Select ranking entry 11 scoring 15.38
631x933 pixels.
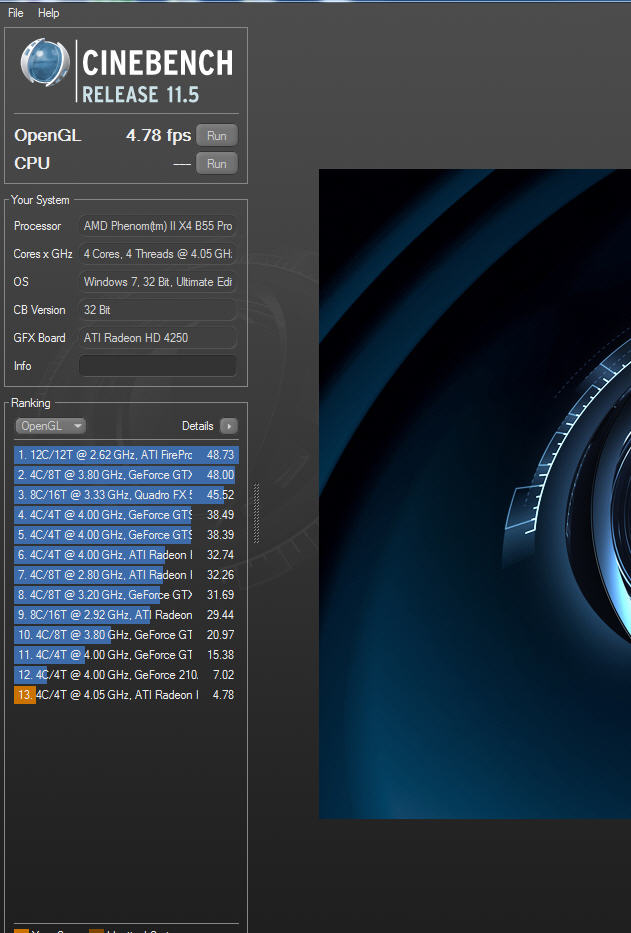click(x=126, y=655)
